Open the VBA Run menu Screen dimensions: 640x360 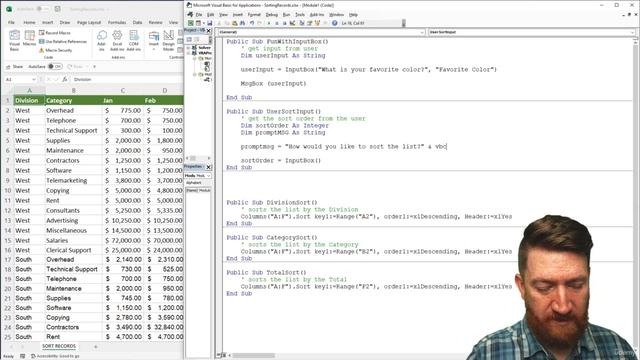[287, 15]
